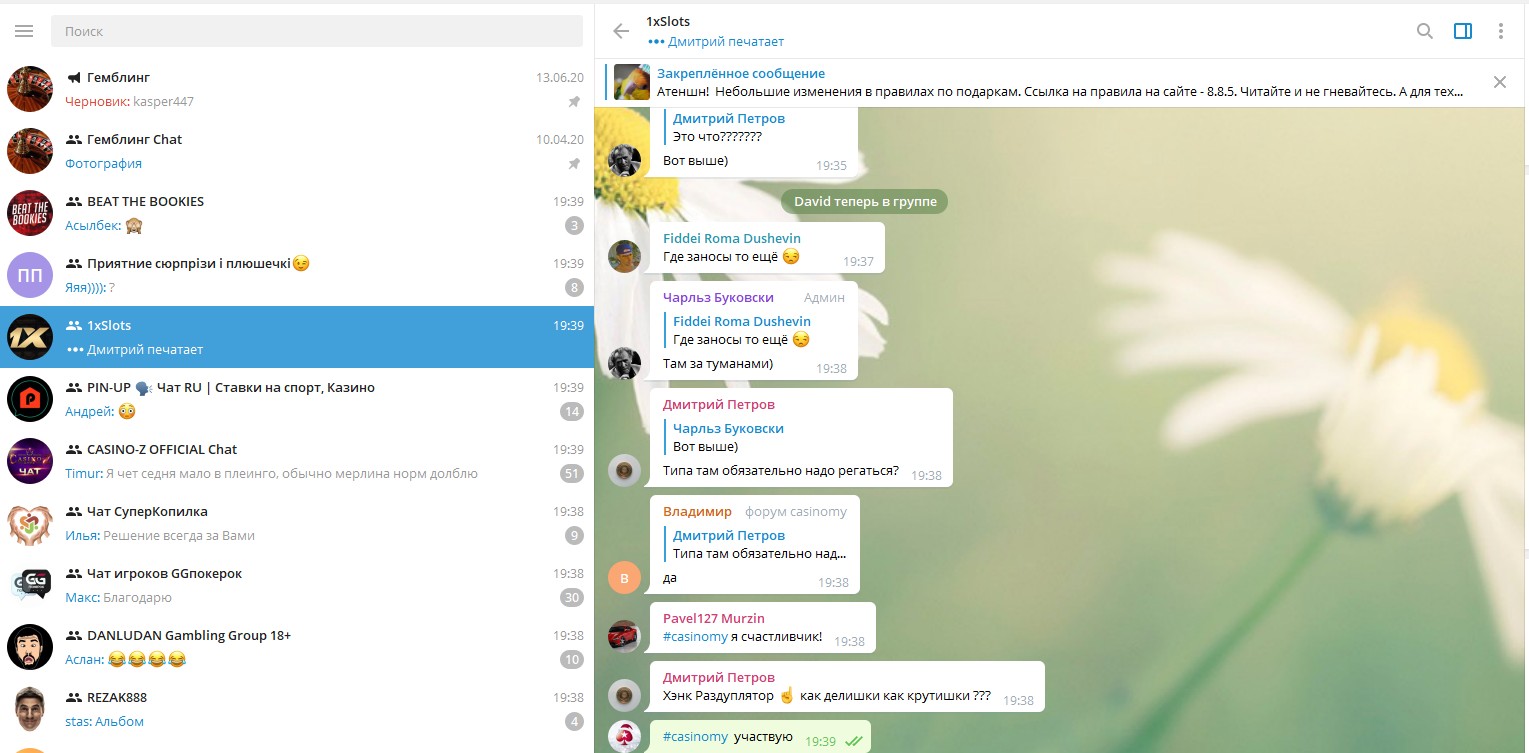Toggle the right info side panel
Screen dimensions: 1529x753
pyautogui.click(x=1463, y=31)
